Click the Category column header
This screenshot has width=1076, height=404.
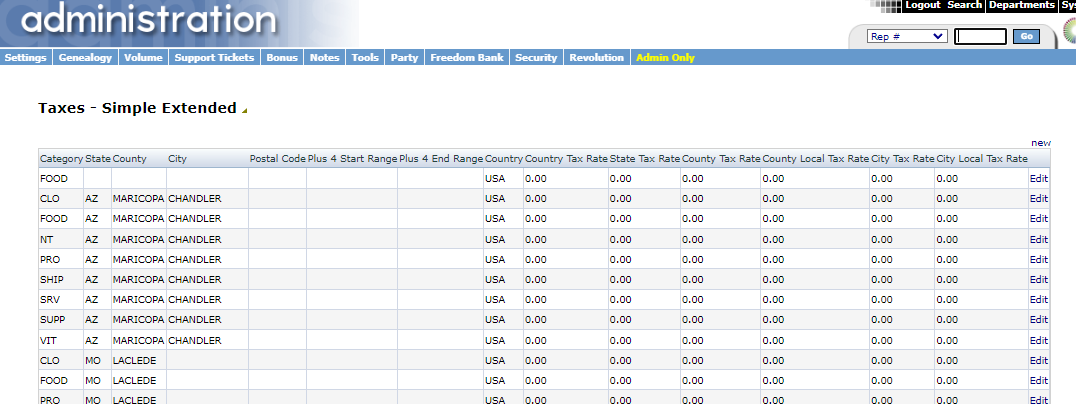point(61,158)
